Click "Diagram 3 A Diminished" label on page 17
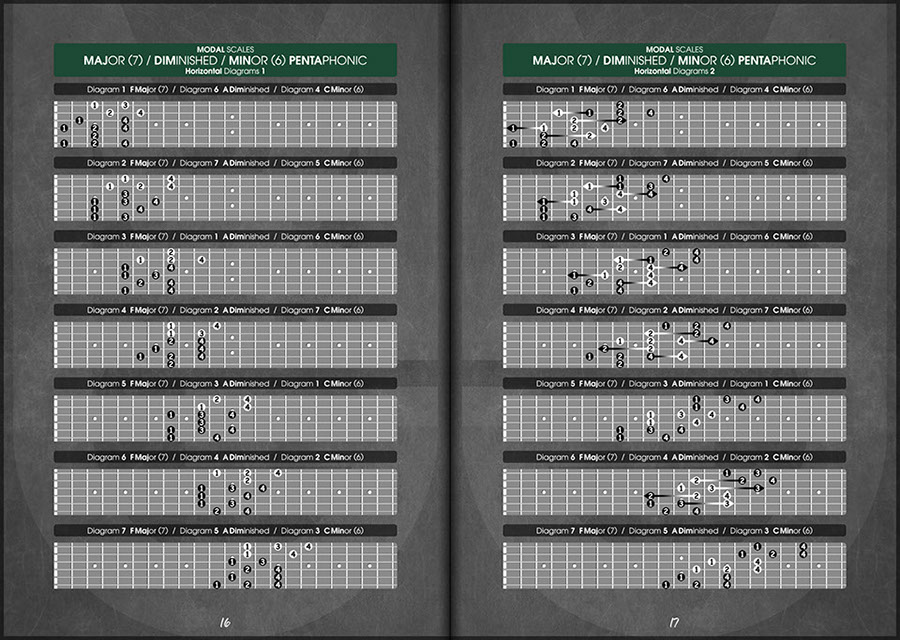This screenshot has width=900, height=640. (x=674, y=383)
